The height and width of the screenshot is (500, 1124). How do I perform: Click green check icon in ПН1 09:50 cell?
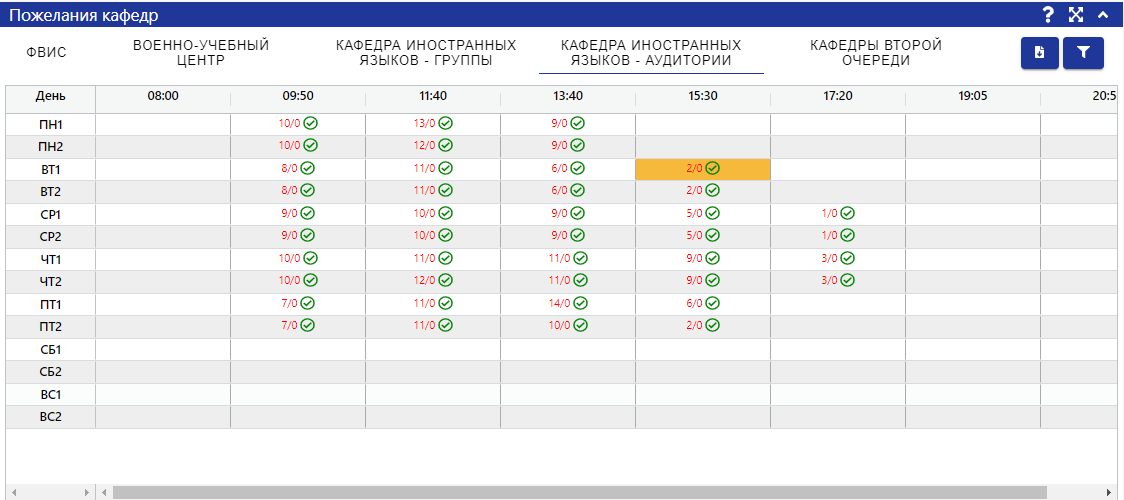coord(310,123)
